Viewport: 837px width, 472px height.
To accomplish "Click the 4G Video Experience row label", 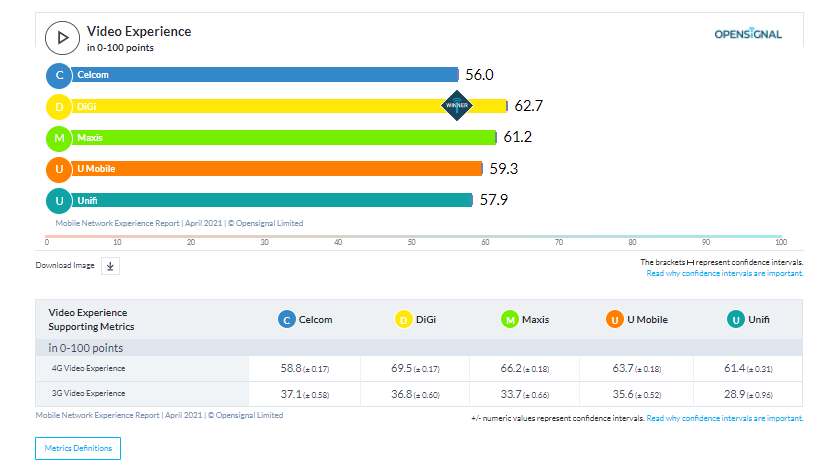I will click(87, 369).
